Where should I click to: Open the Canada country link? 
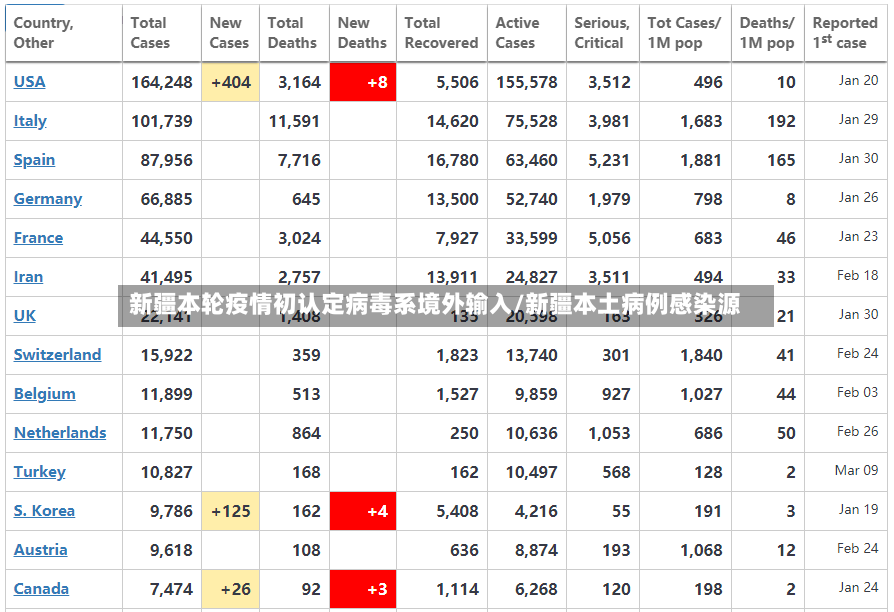pyautogui.click(x=41, y=589)
